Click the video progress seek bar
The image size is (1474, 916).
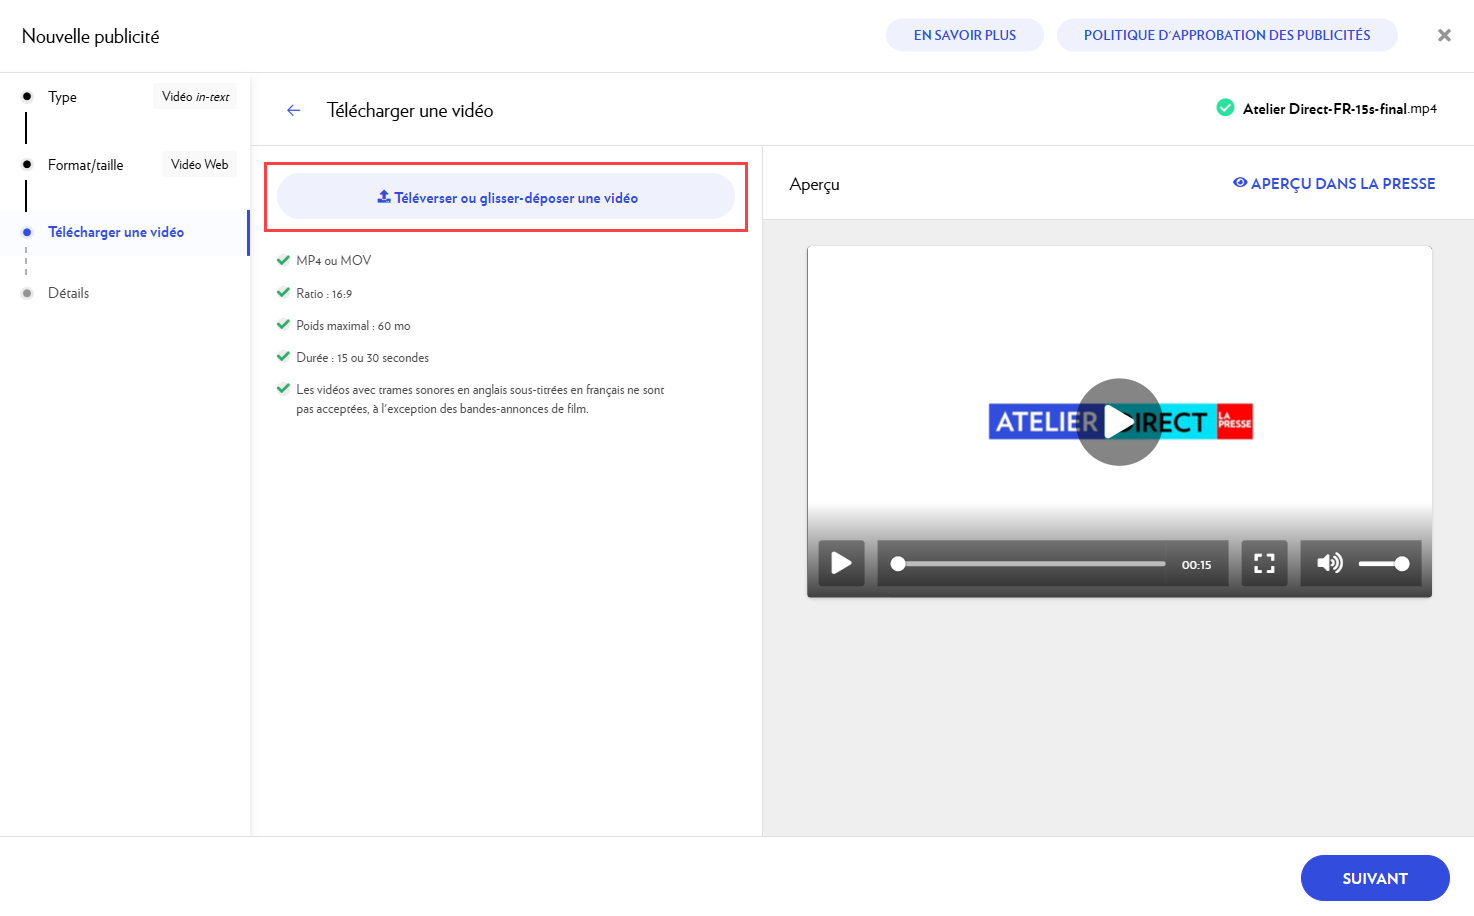(1030, 564)
